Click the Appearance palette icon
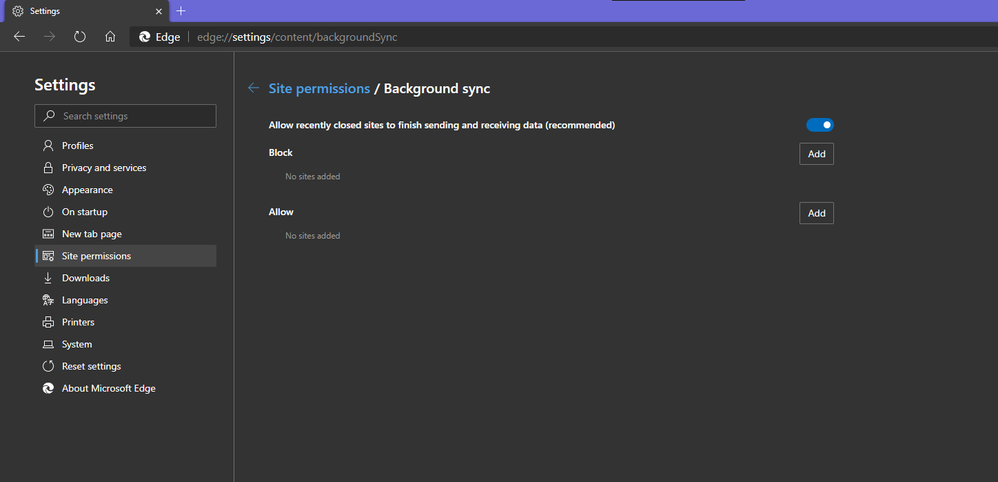Viewport: 998px width, 482px height. pos(48,190)
